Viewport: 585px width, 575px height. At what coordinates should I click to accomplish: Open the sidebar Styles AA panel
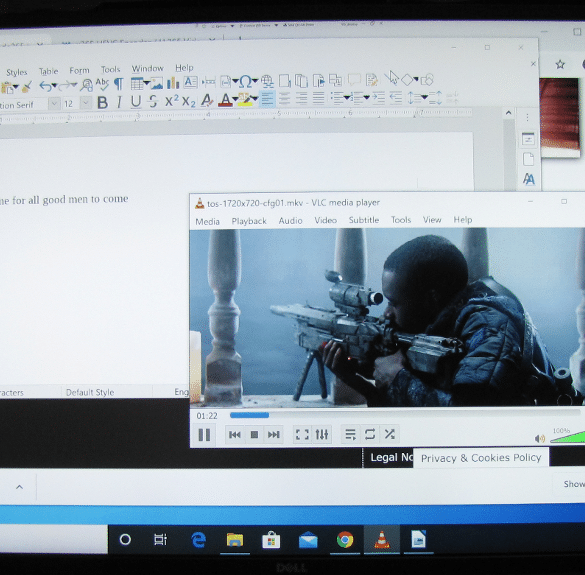[529, 179]
